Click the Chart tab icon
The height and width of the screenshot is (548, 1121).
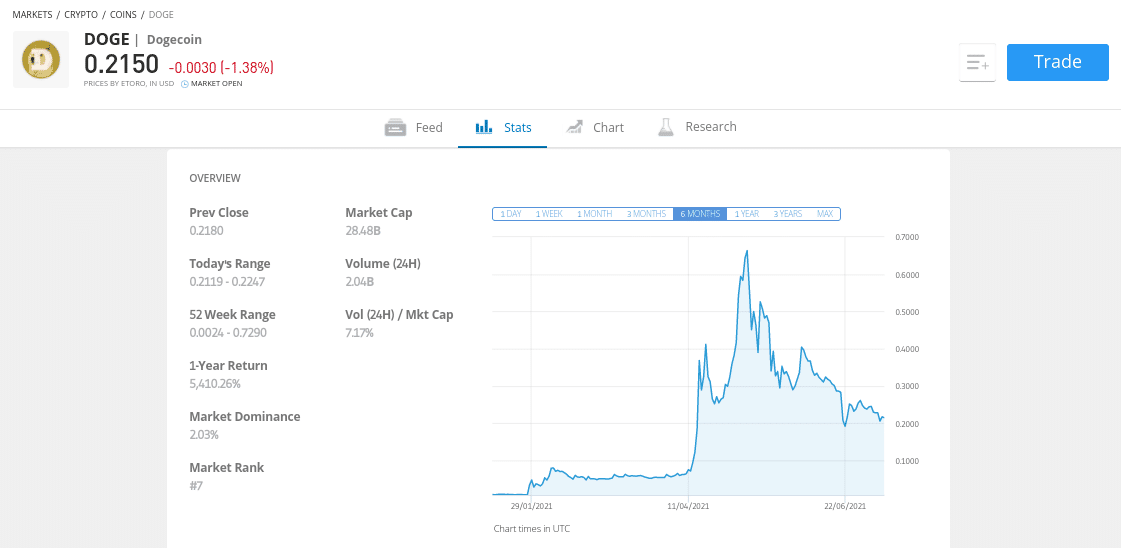click(x=573, y=127)
